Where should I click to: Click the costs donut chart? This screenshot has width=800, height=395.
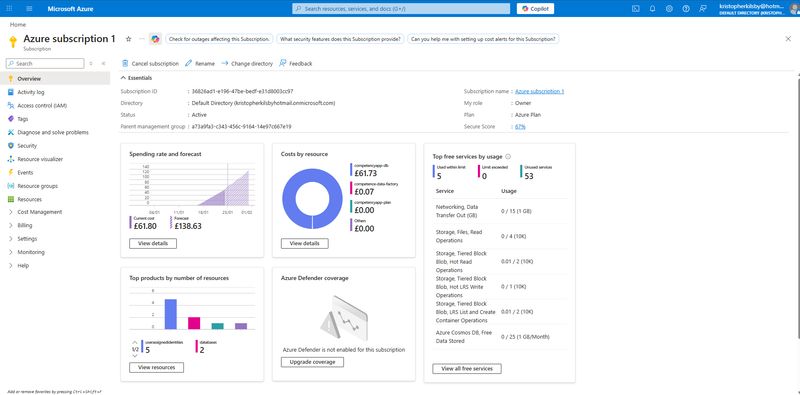click(312, 198)
